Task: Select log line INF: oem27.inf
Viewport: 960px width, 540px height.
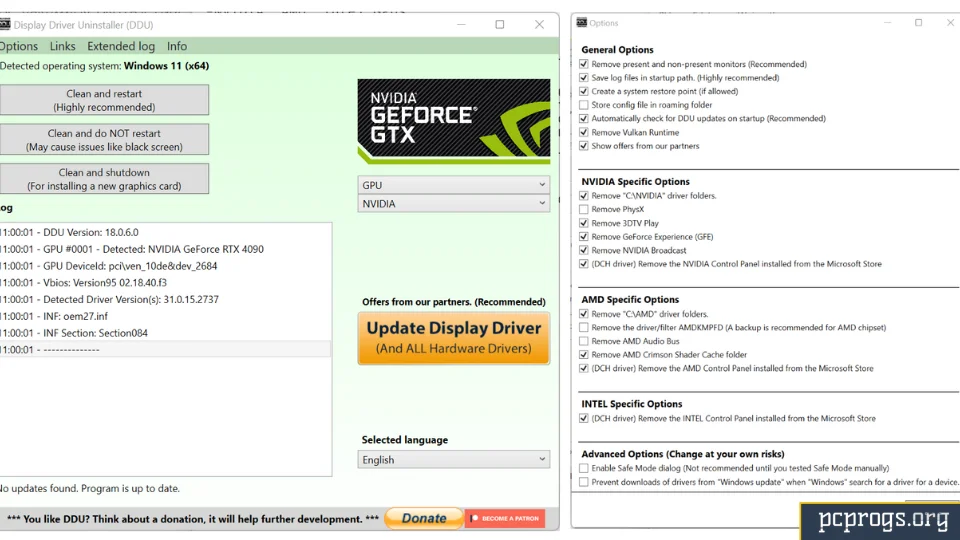Action: [165, 316]
